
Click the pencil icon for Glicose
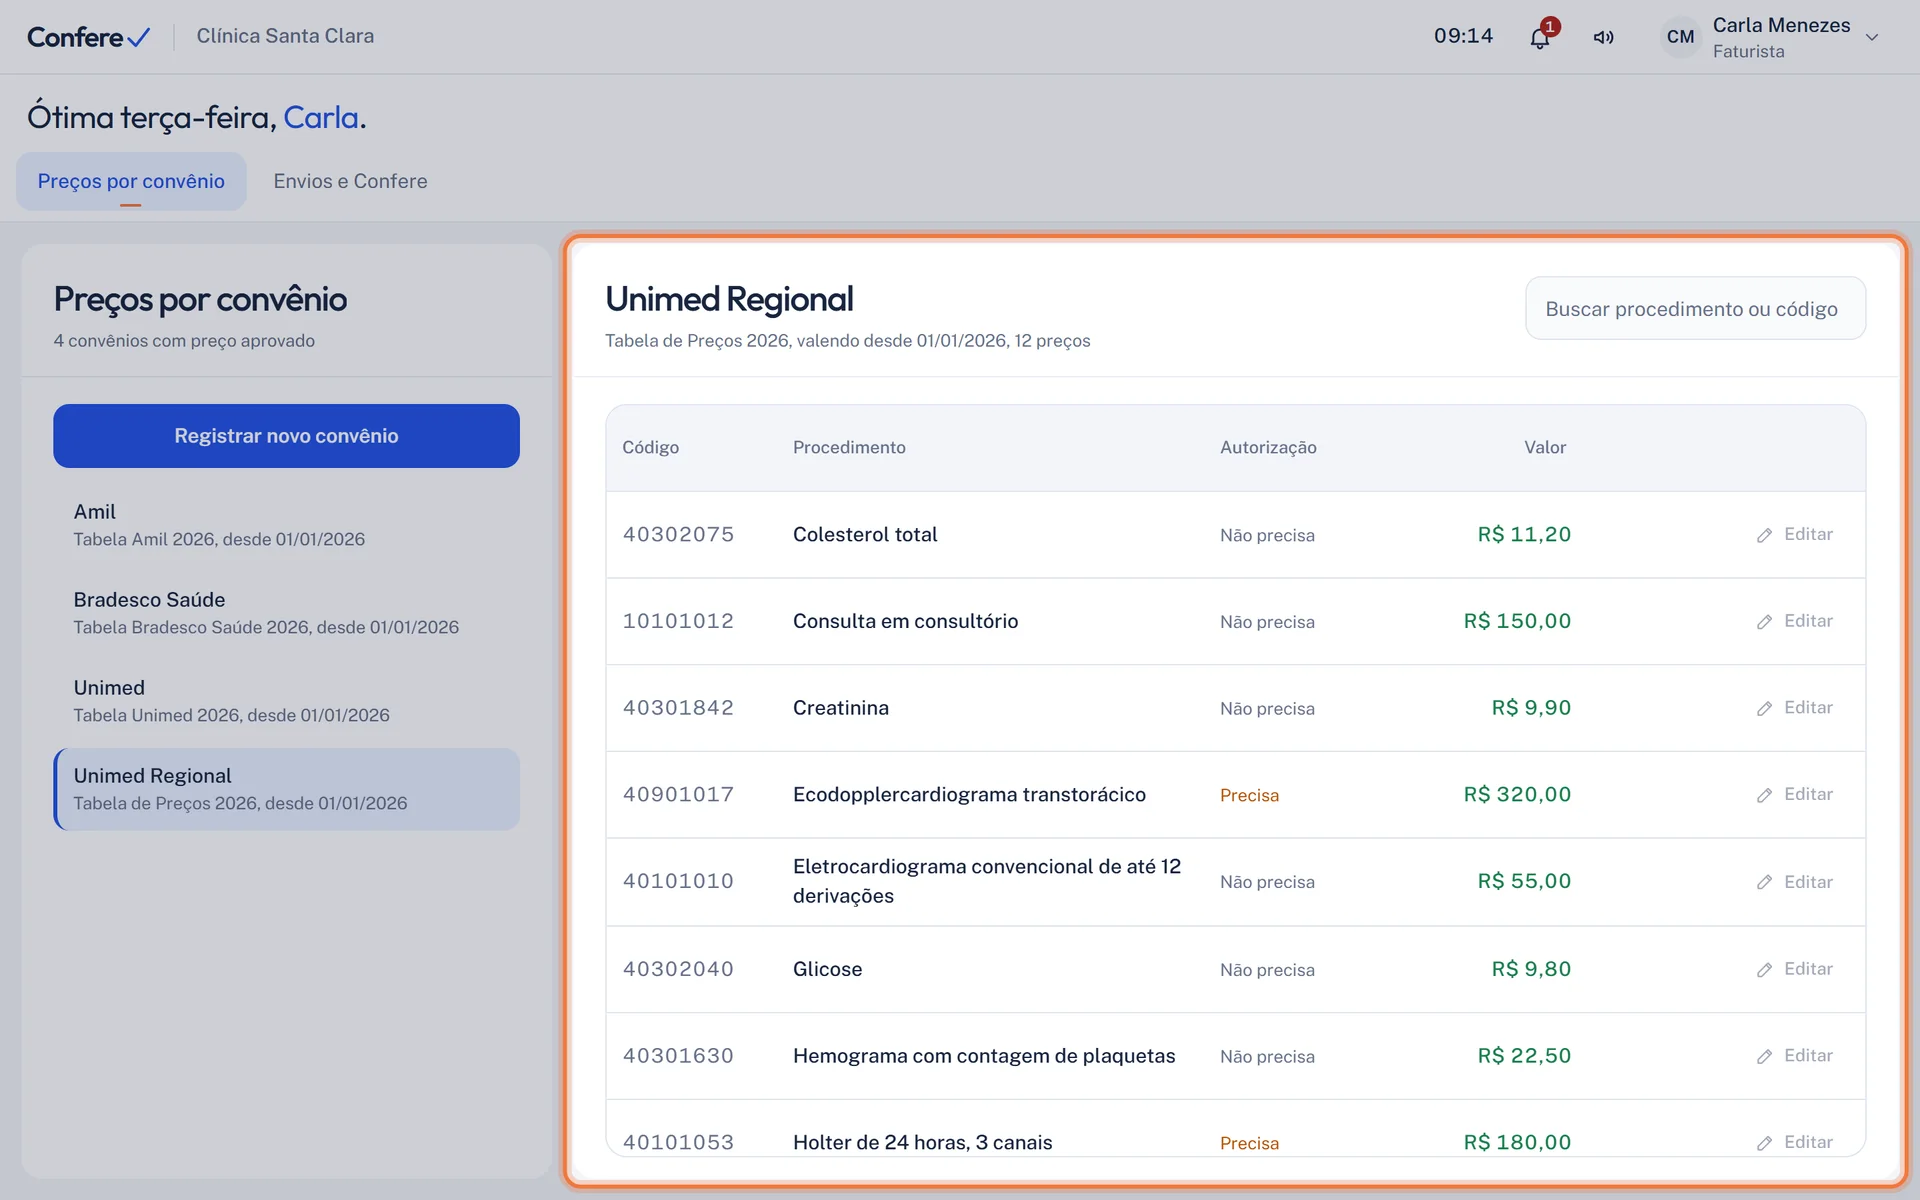coord(1765,970)
